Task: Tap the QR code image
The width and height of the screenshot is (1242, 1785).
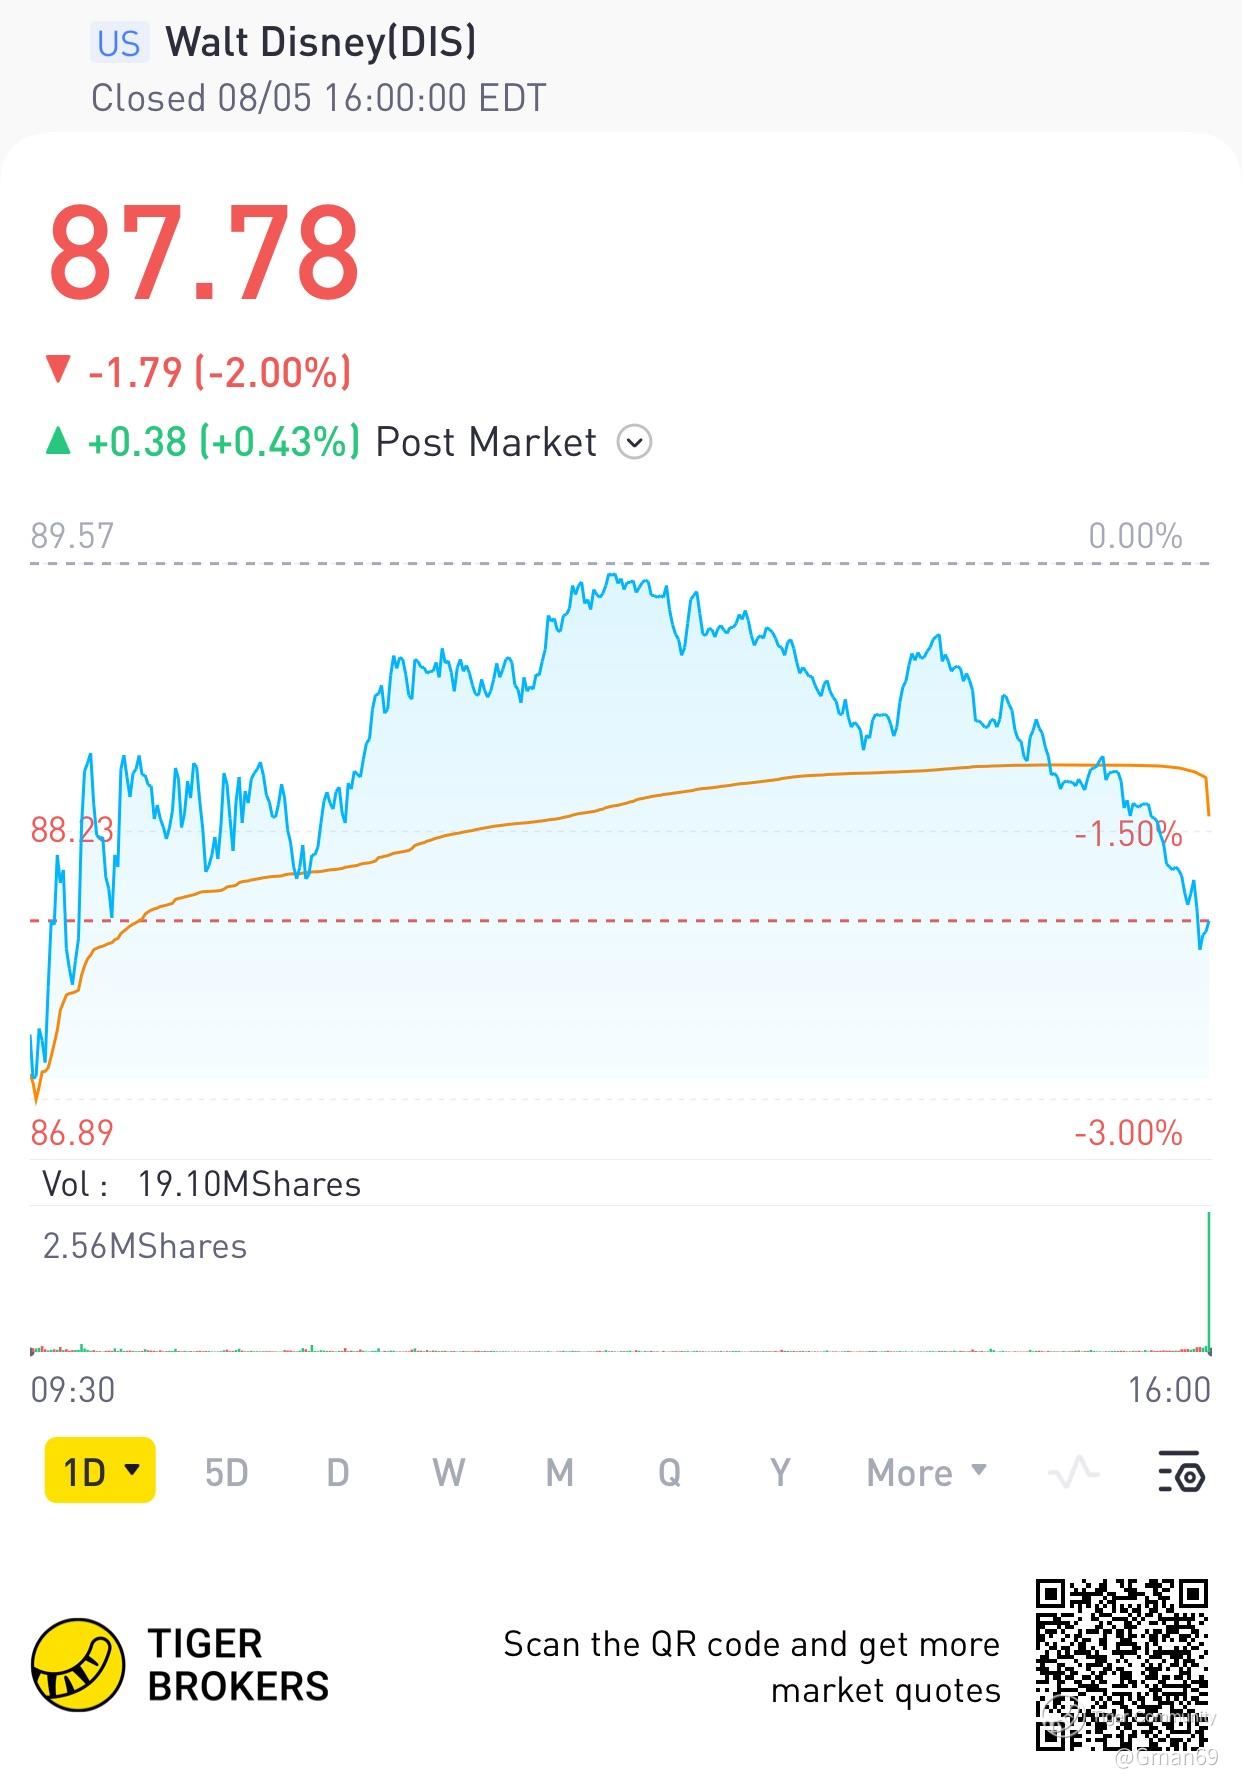Action: [x=1121, y=1664]
